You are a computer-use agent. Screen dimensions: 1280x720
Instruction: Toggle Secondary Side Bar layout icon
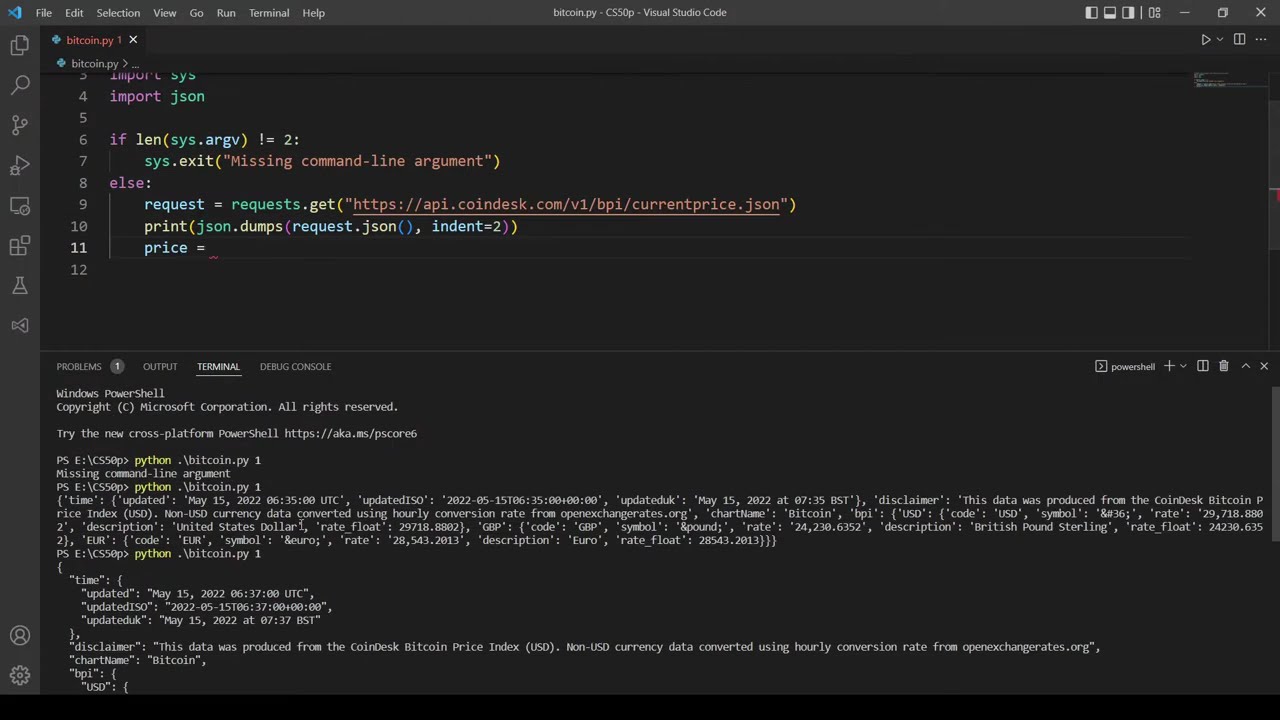pyautogui.click(x=1128, y=12)
